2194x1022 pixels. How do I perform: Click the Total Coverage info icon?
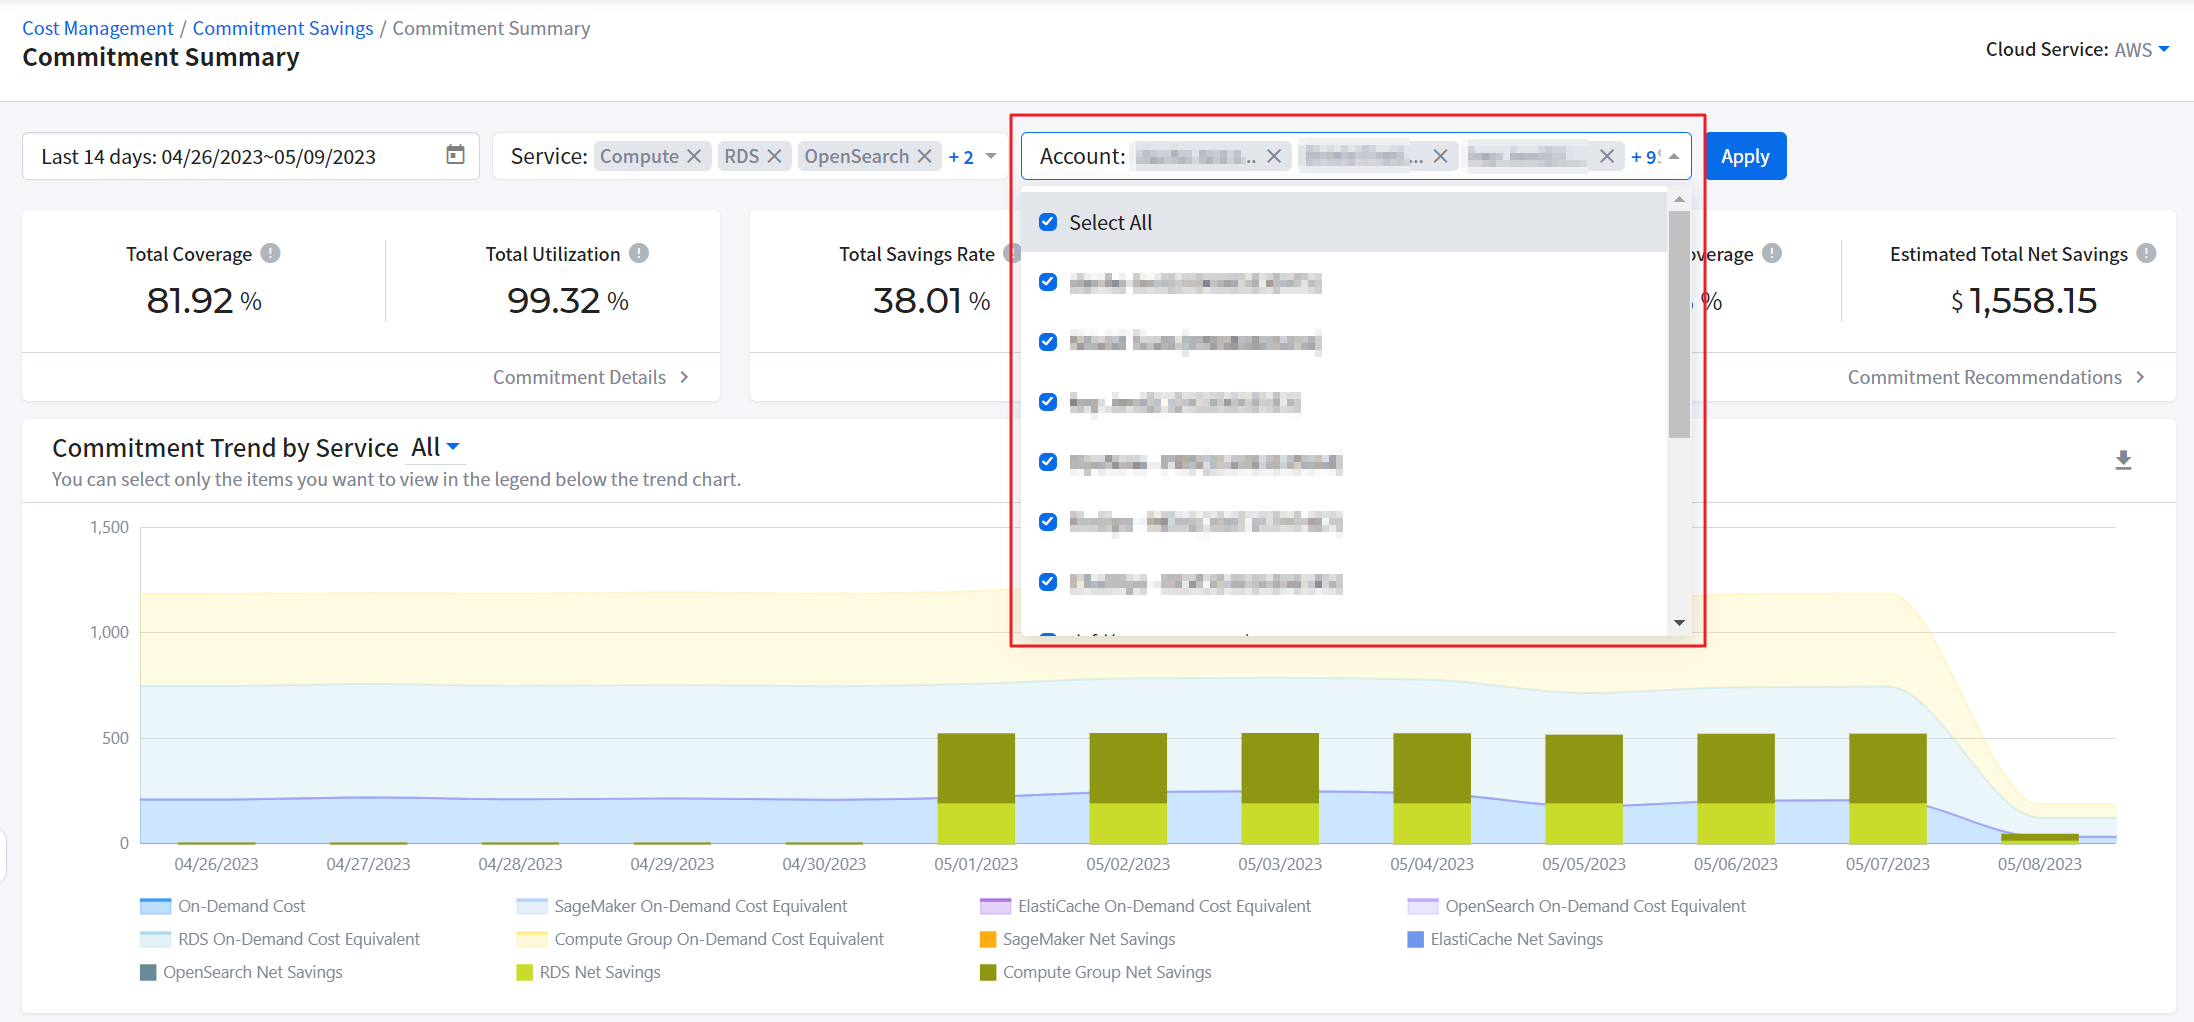[270, 254]
